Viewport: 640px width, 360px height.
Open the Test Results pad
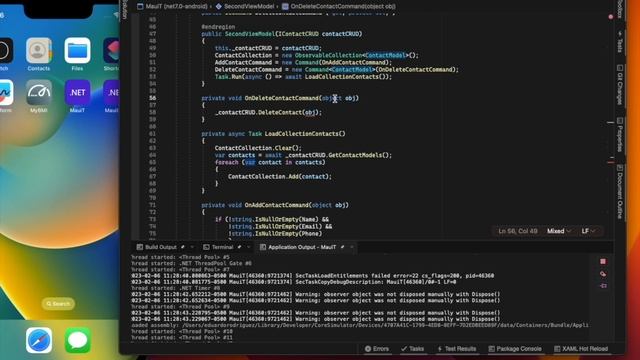coord(456,349)
